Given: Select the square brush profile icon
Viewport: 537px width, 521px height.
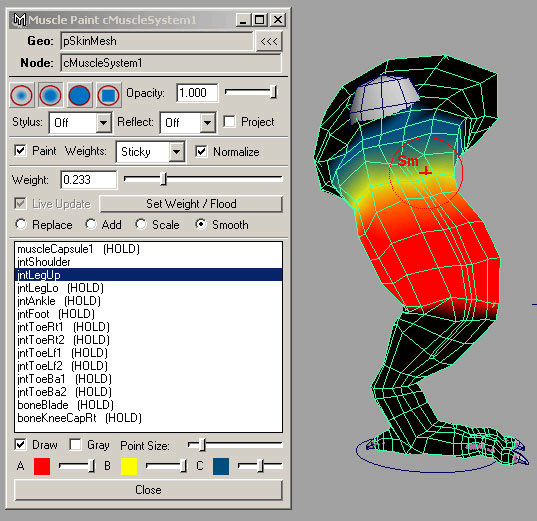Looking at the screenshot, I should click(109, 95).
